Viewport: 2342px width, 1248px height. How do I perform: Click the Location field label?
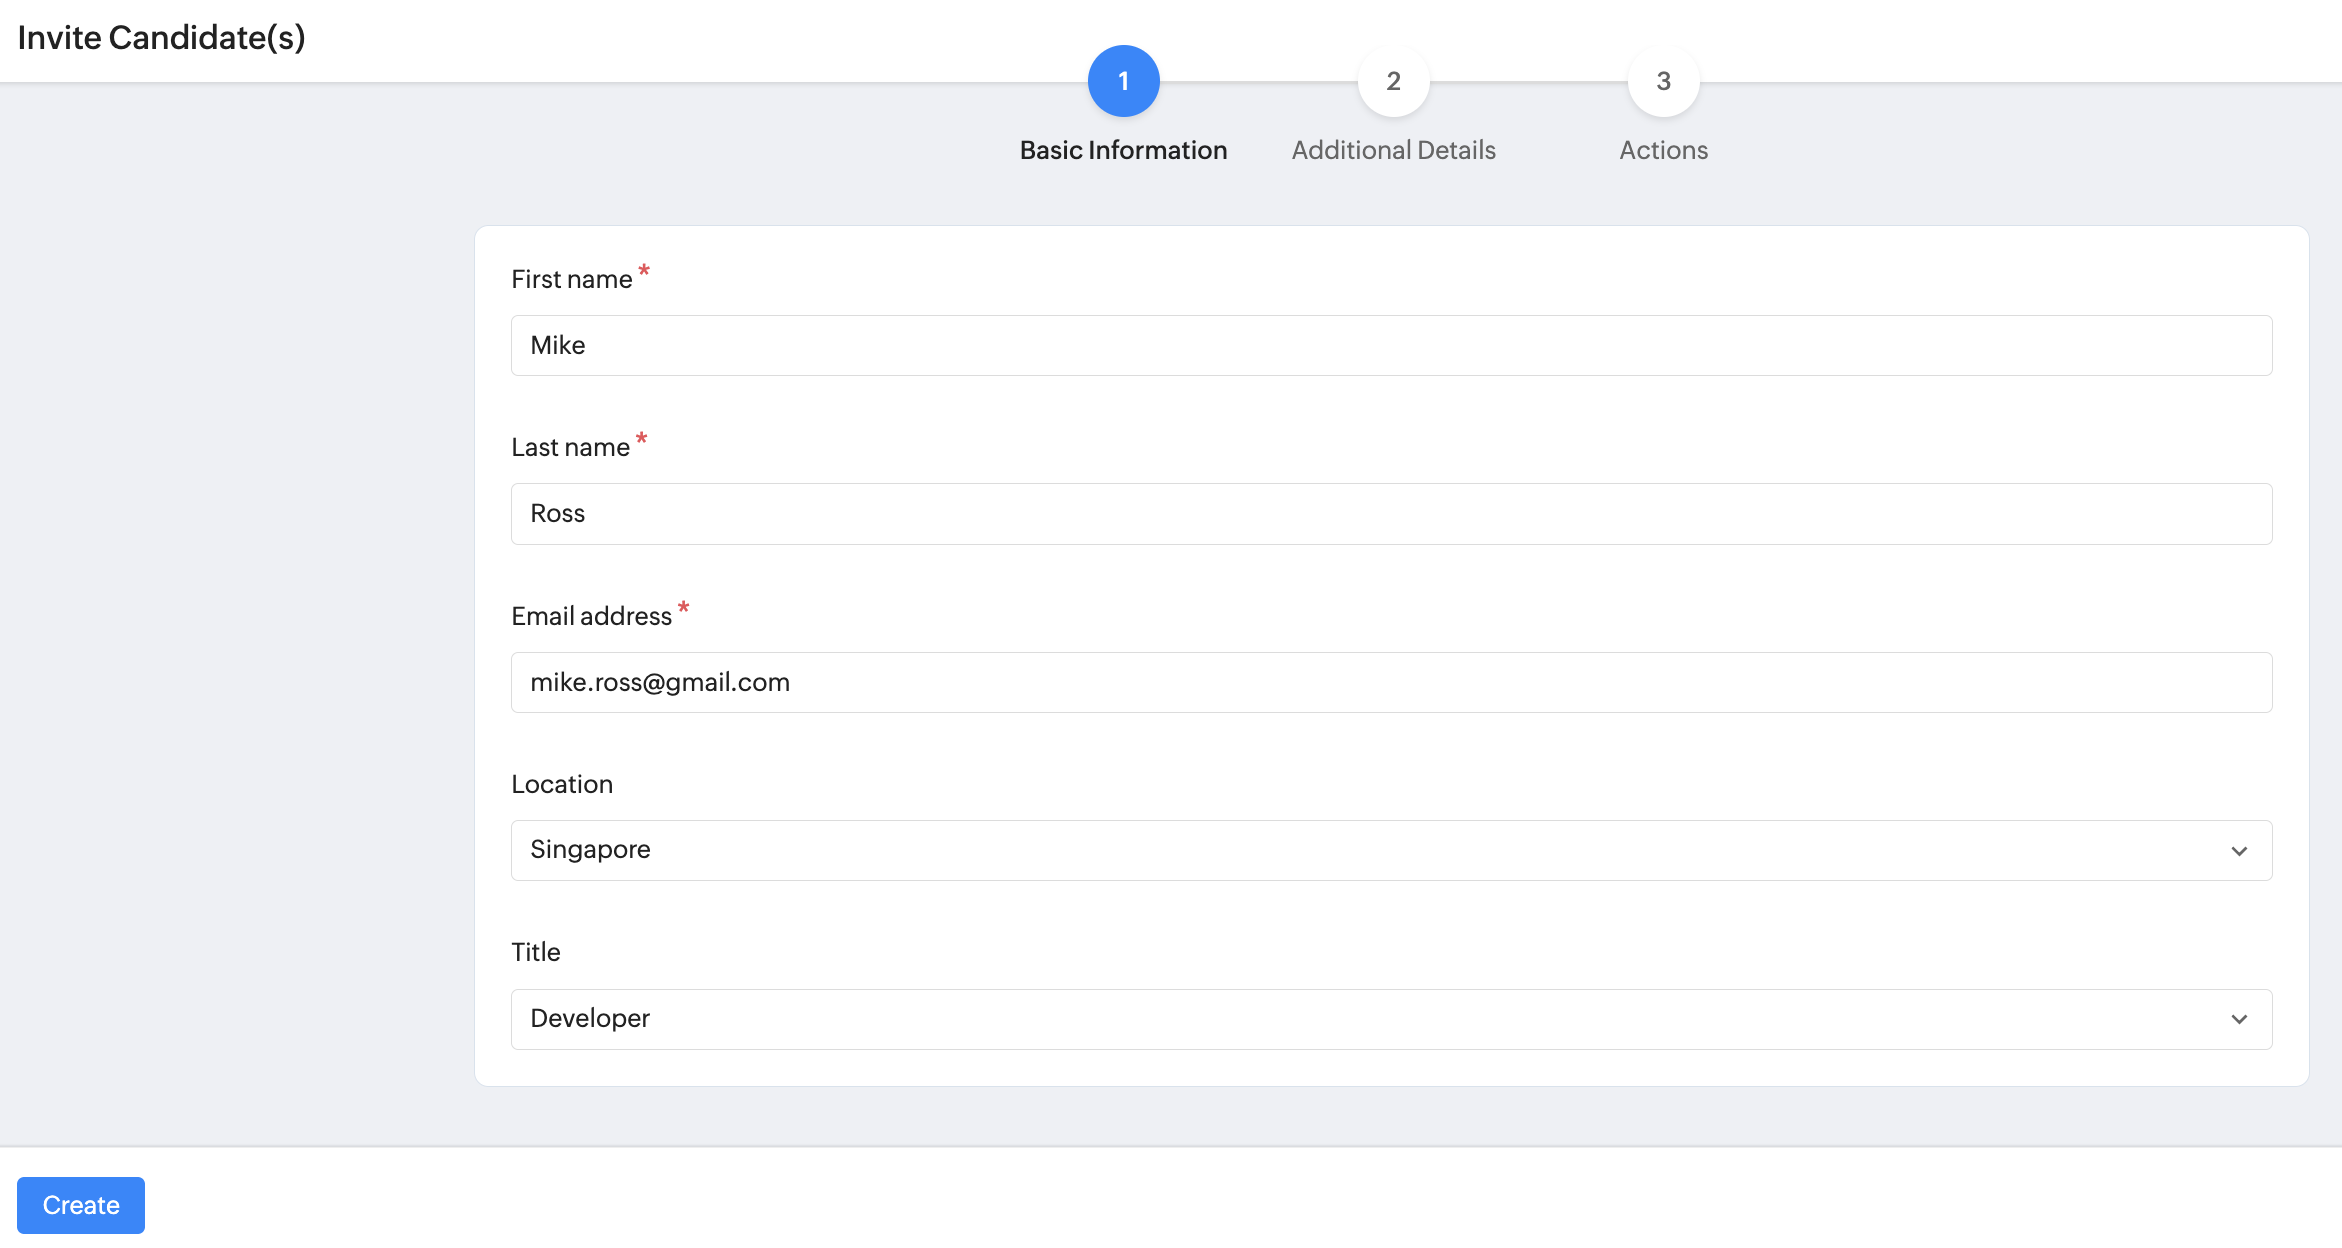(x=562, y=784)
